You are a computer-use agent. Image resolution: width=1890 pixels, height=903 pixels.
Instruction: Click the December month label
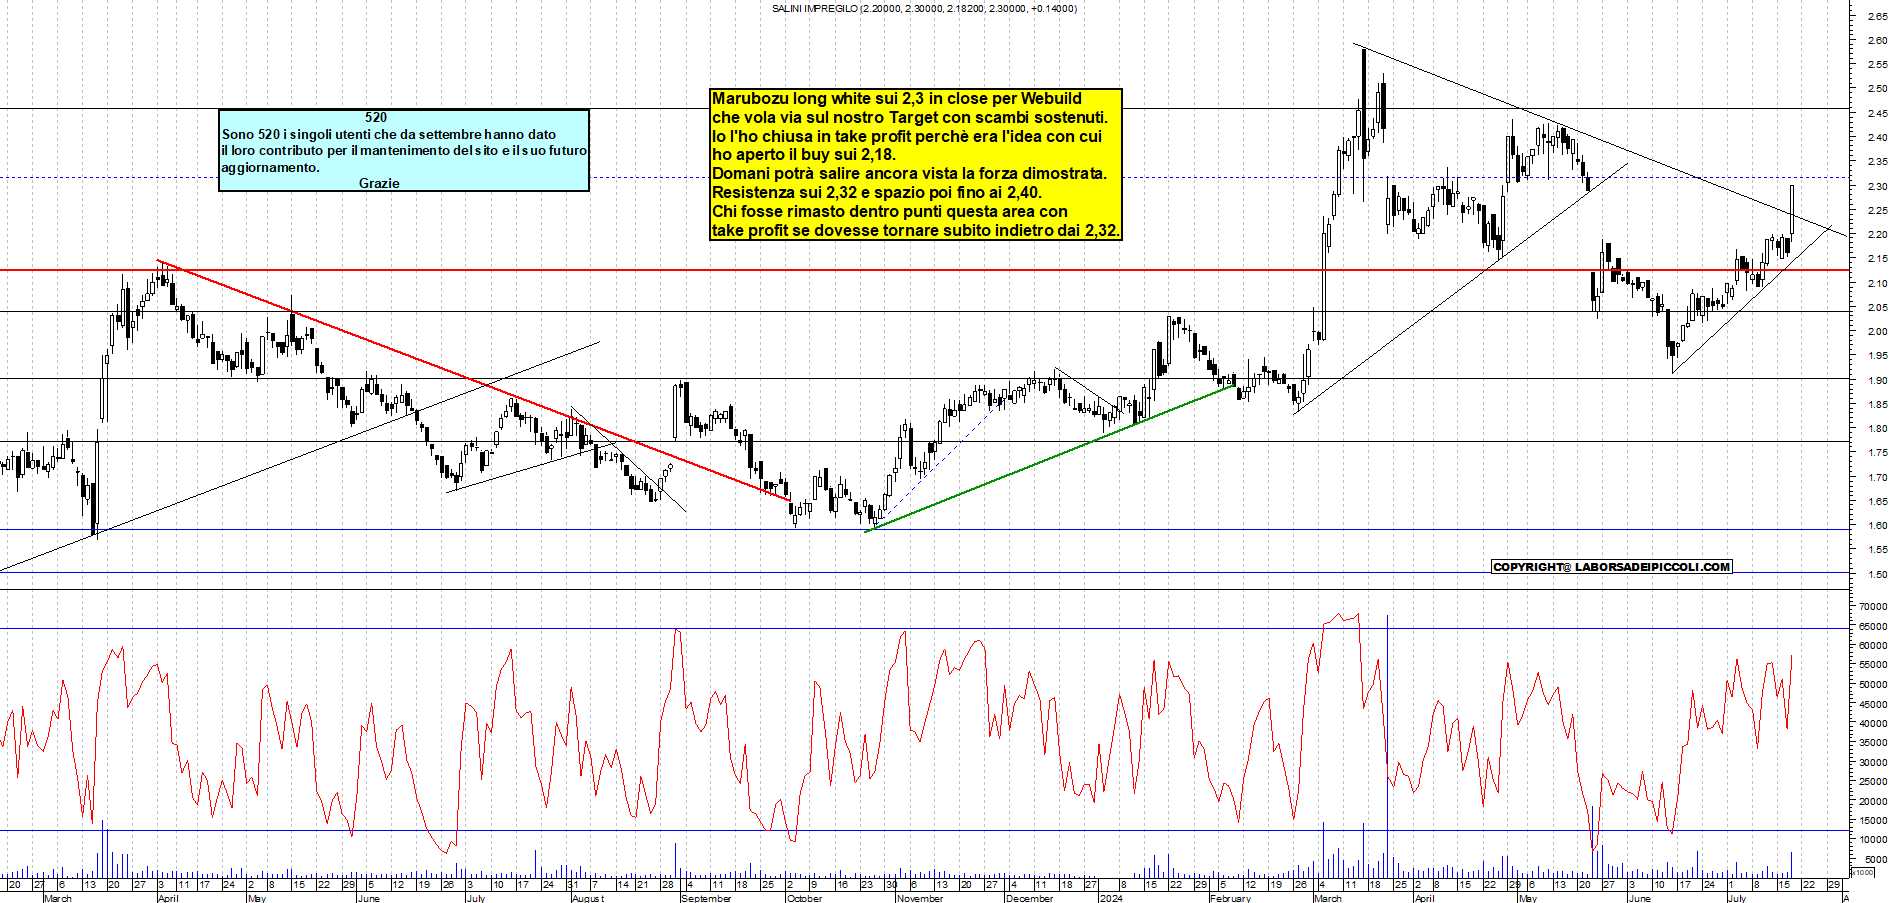coord(1029,898)
